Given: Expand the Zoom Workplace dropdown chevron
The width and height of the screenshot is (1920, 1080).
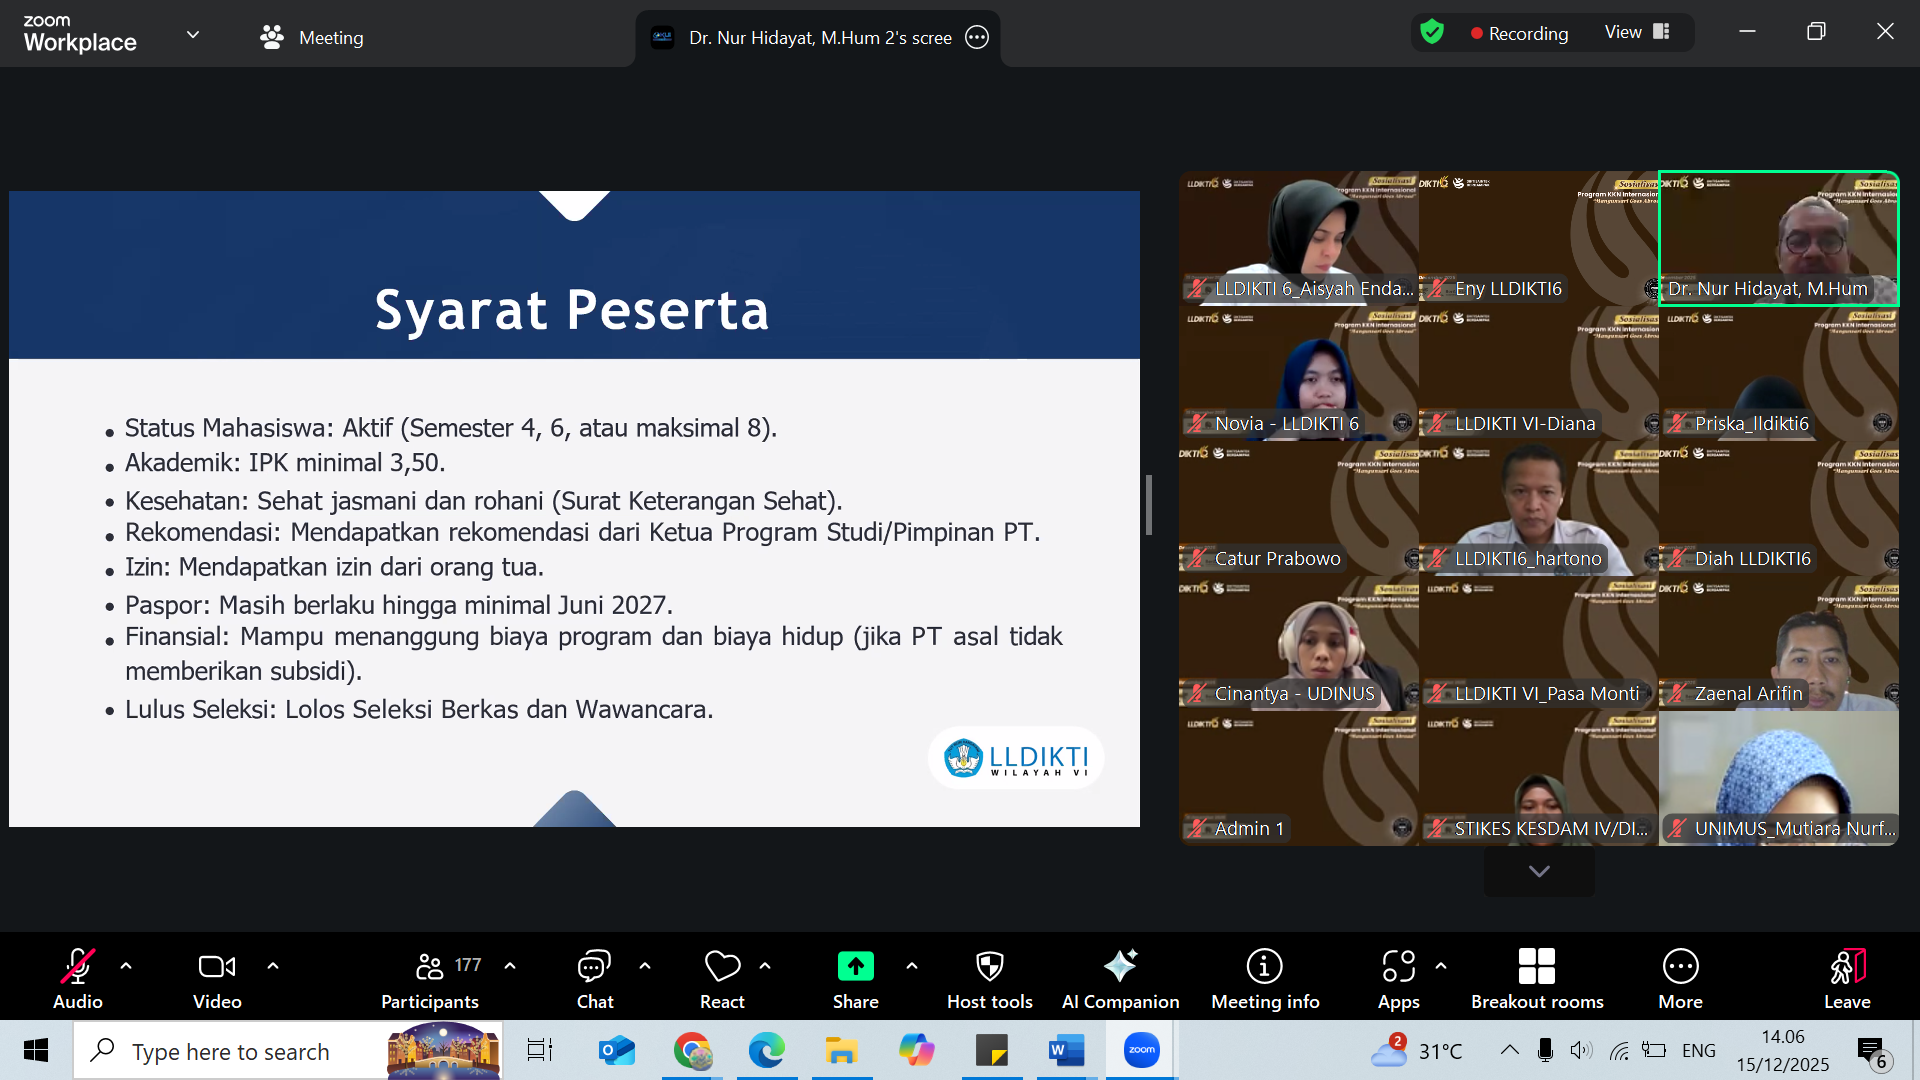Looking at the screenshot, I should tap(193, 35).
